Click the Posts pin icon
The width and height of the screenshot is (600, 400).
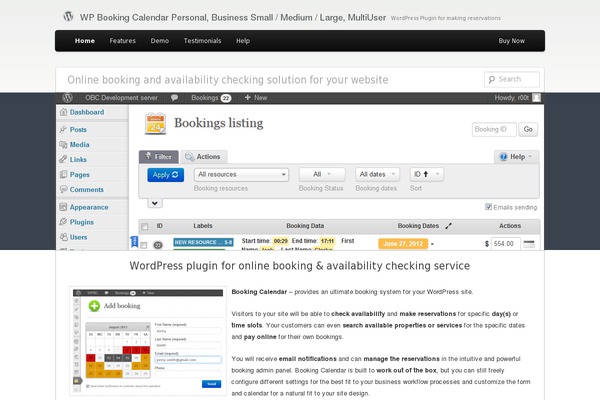63,129
